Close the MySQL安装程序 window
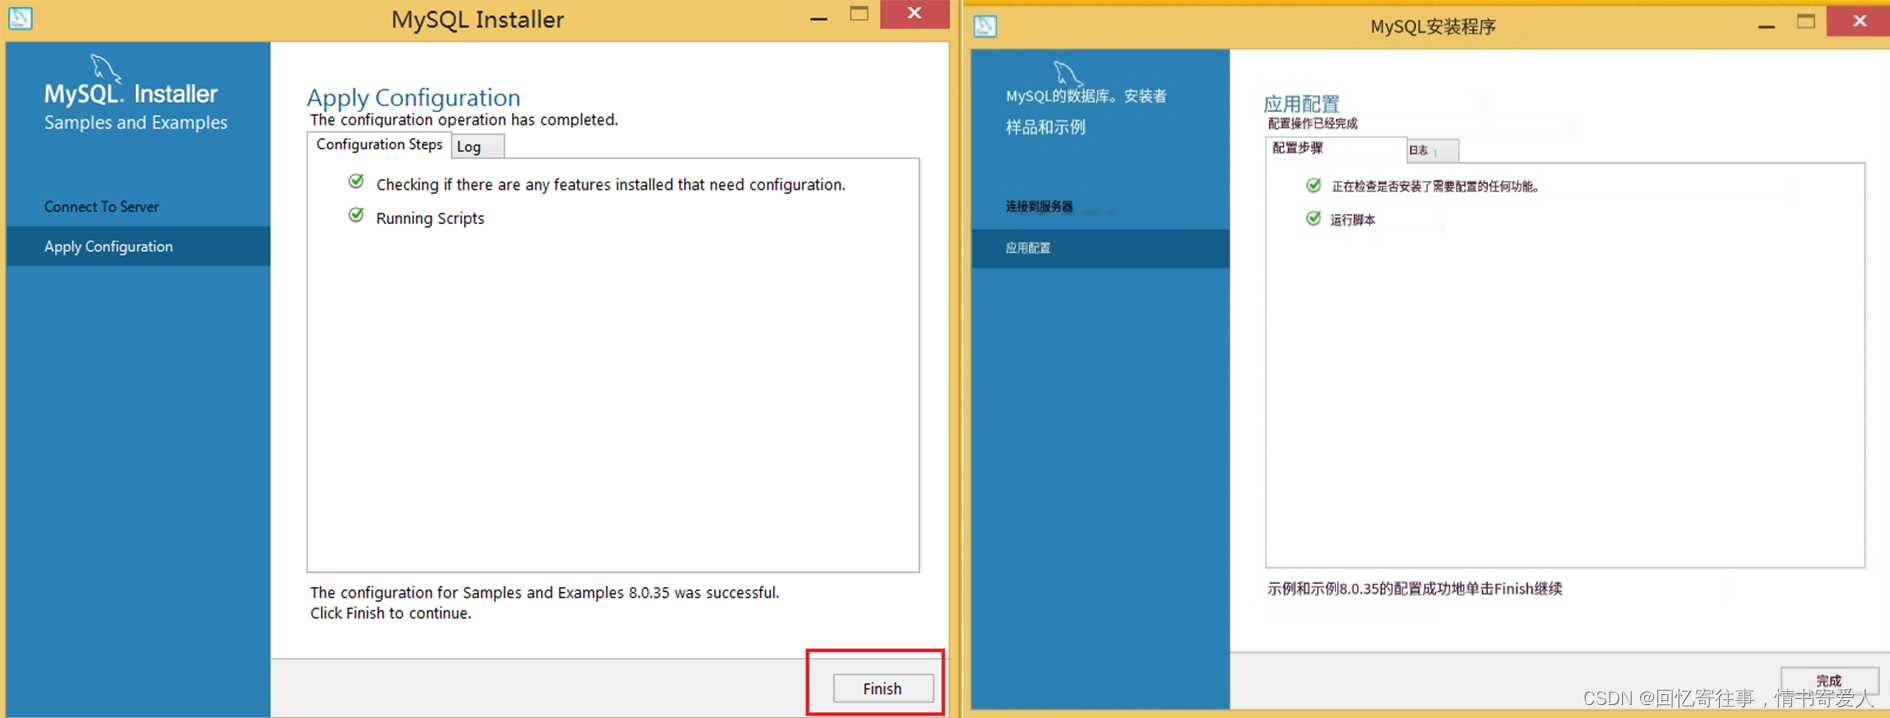1890x718 pixels. [1859, 21]
